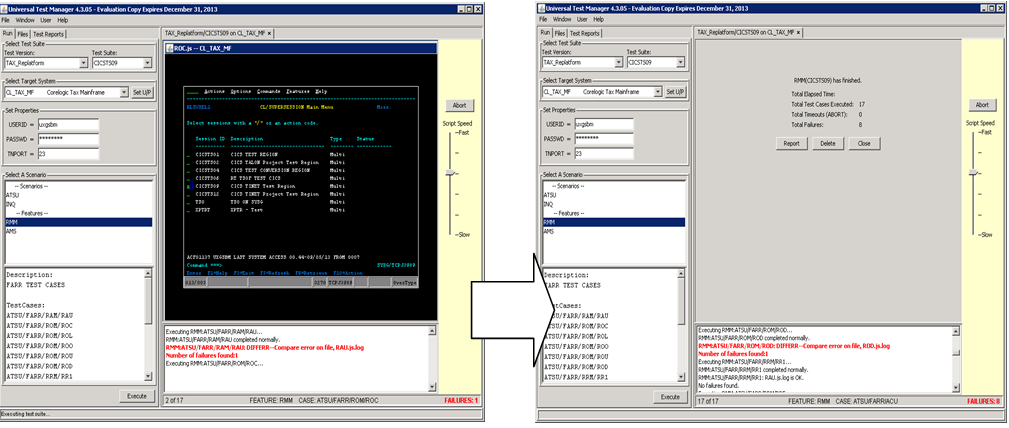Select RMM feature in finished-results window
Image resolution: width=1009 pixels, height=428 pixels.
pos(613,221)
